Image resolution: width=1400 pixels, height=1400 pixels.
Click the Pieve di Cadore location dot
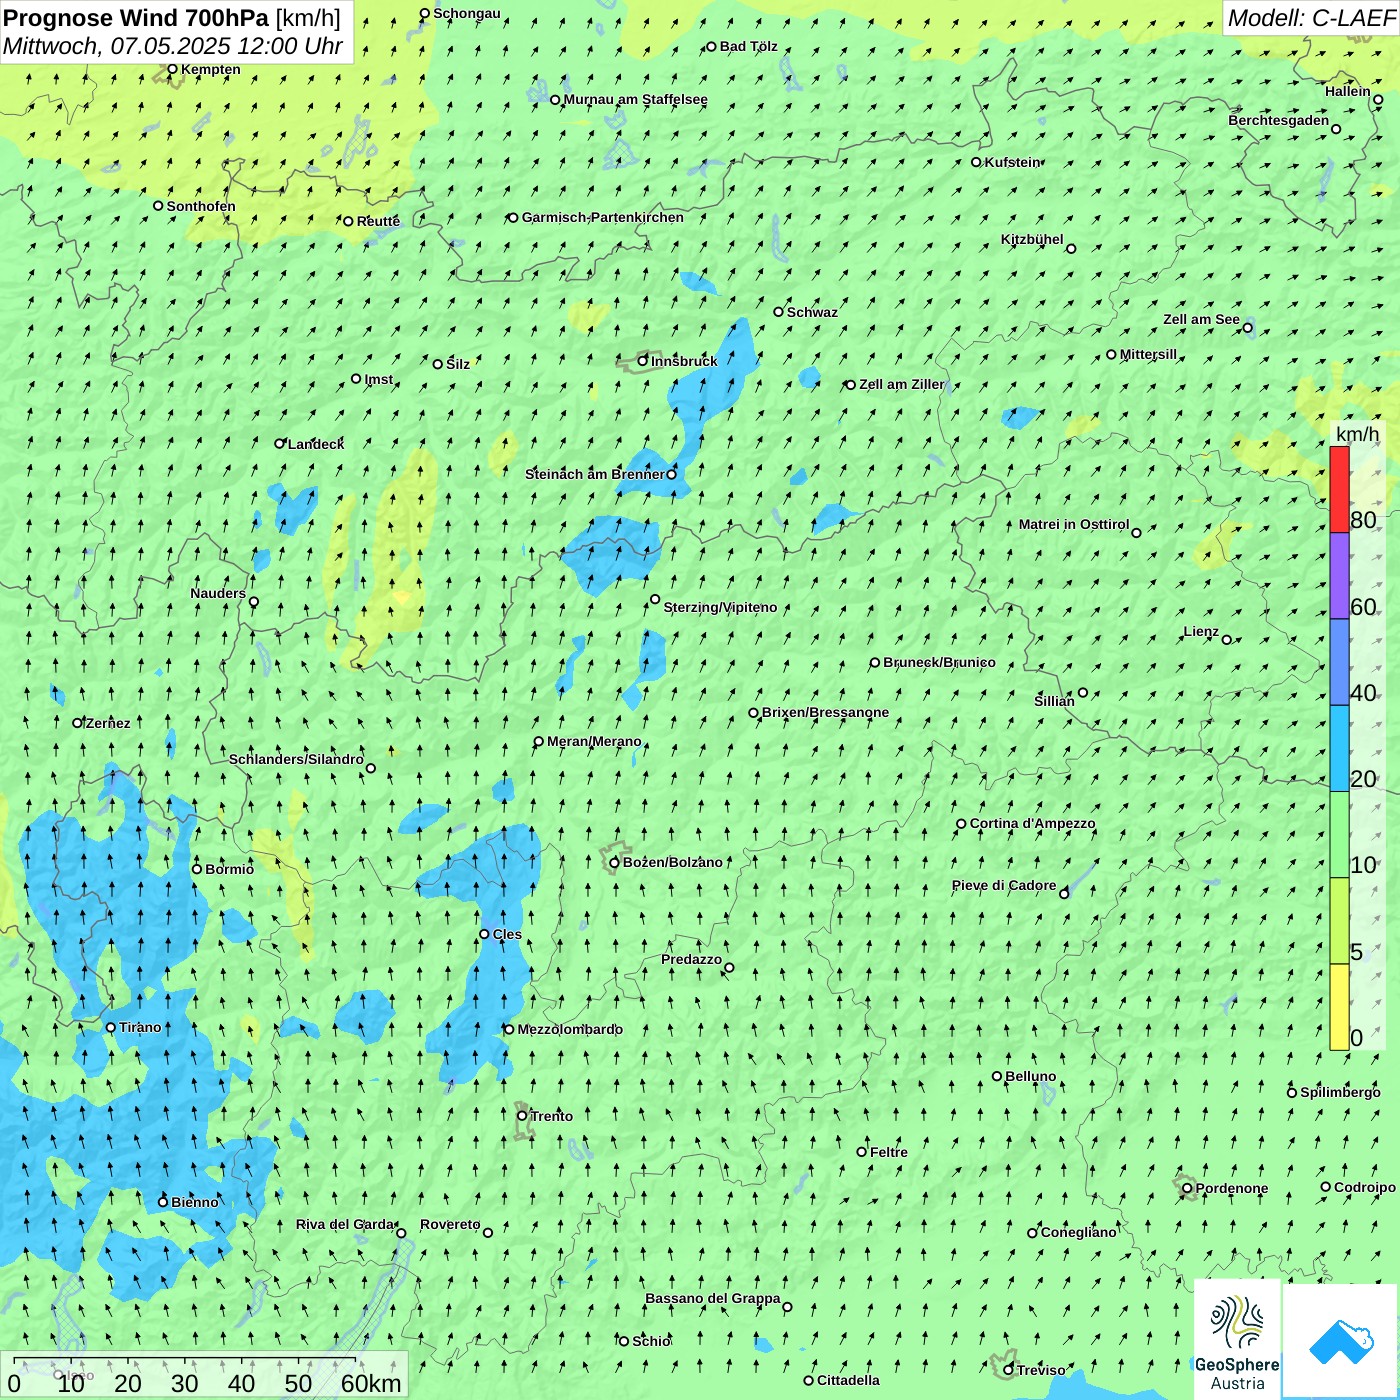(1064, 893)
